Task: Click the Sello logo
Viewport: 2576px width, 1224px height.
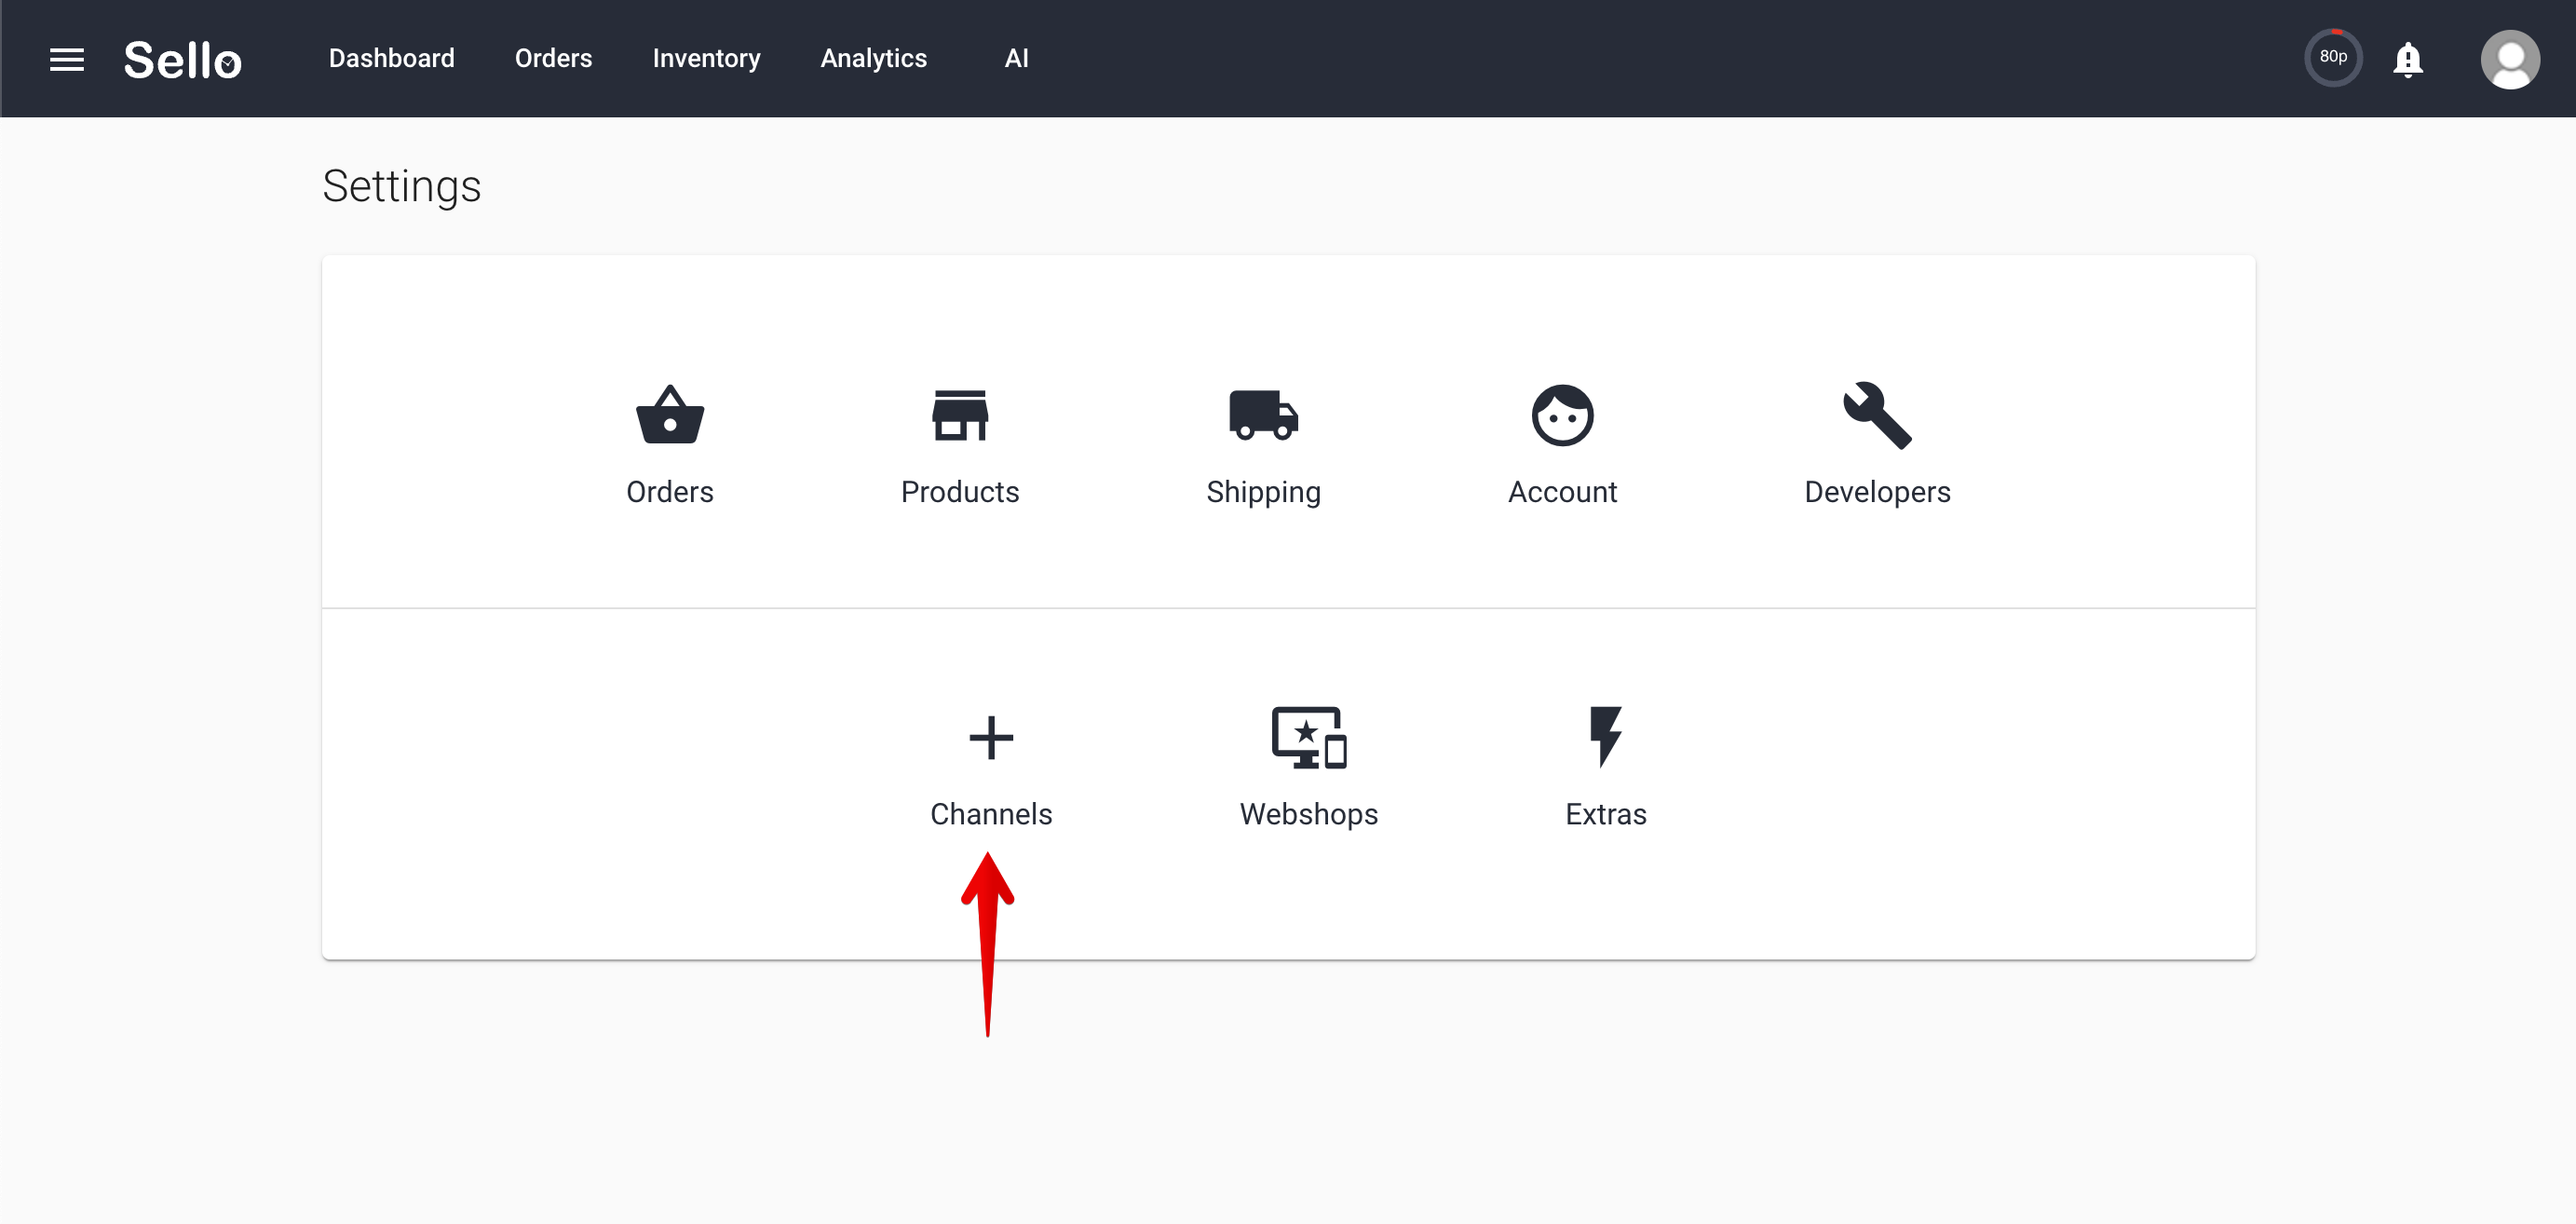Action: [x=183, y=59]
